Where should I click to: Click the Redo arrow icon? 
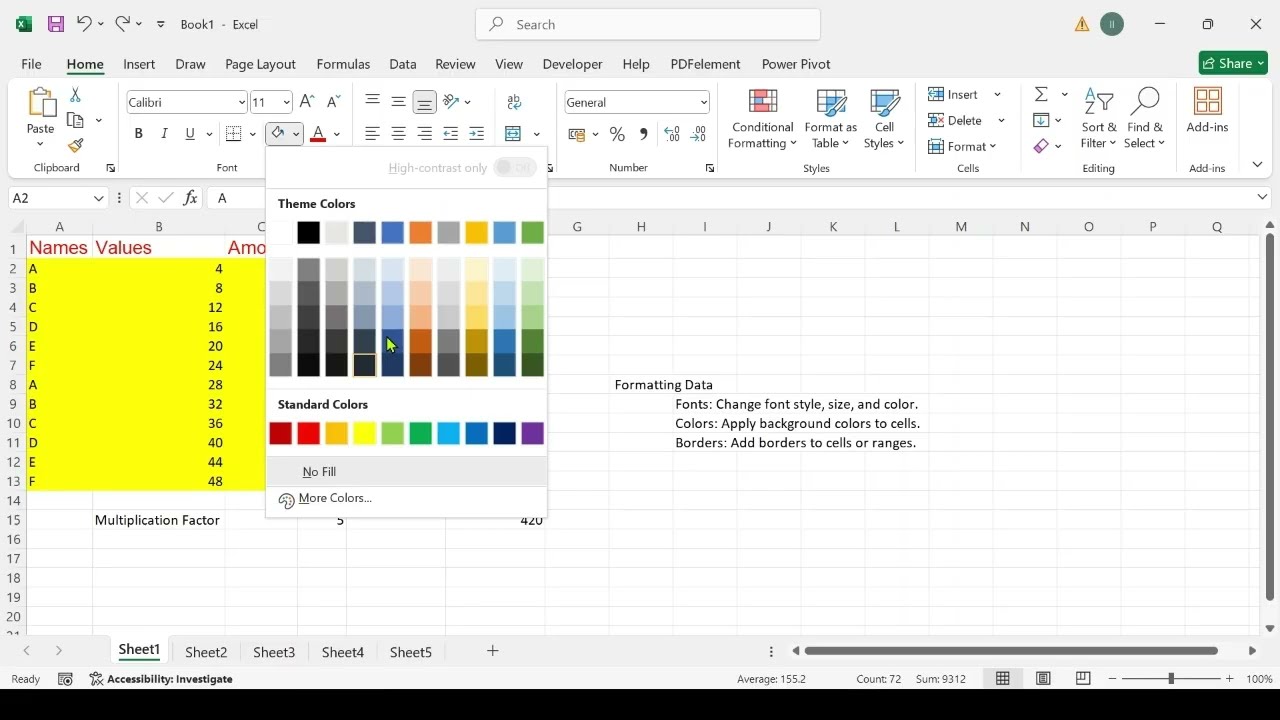click(122, 24)
